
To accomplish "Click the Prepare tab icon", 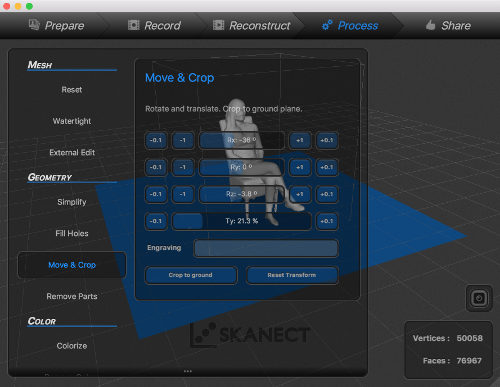I will pyautogui.click(x=34, y=25).
